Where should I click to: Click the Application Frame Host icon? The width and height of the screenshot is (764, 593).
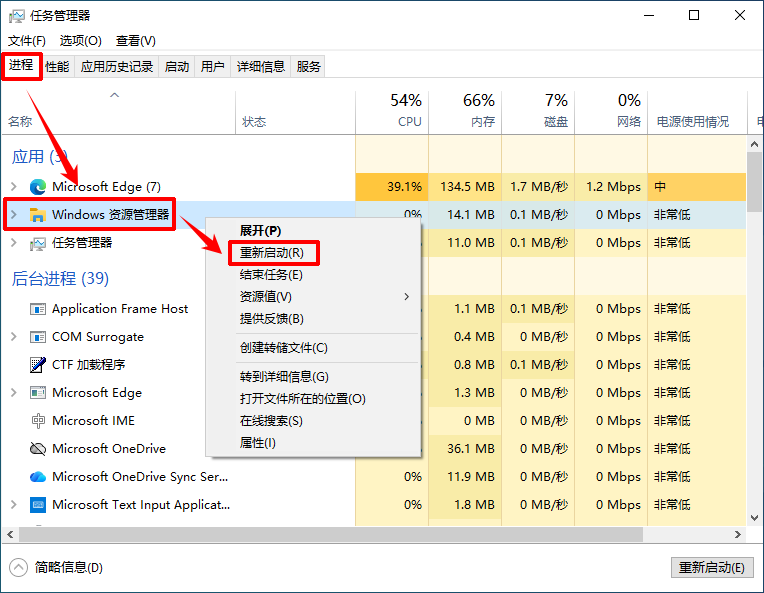38,309
